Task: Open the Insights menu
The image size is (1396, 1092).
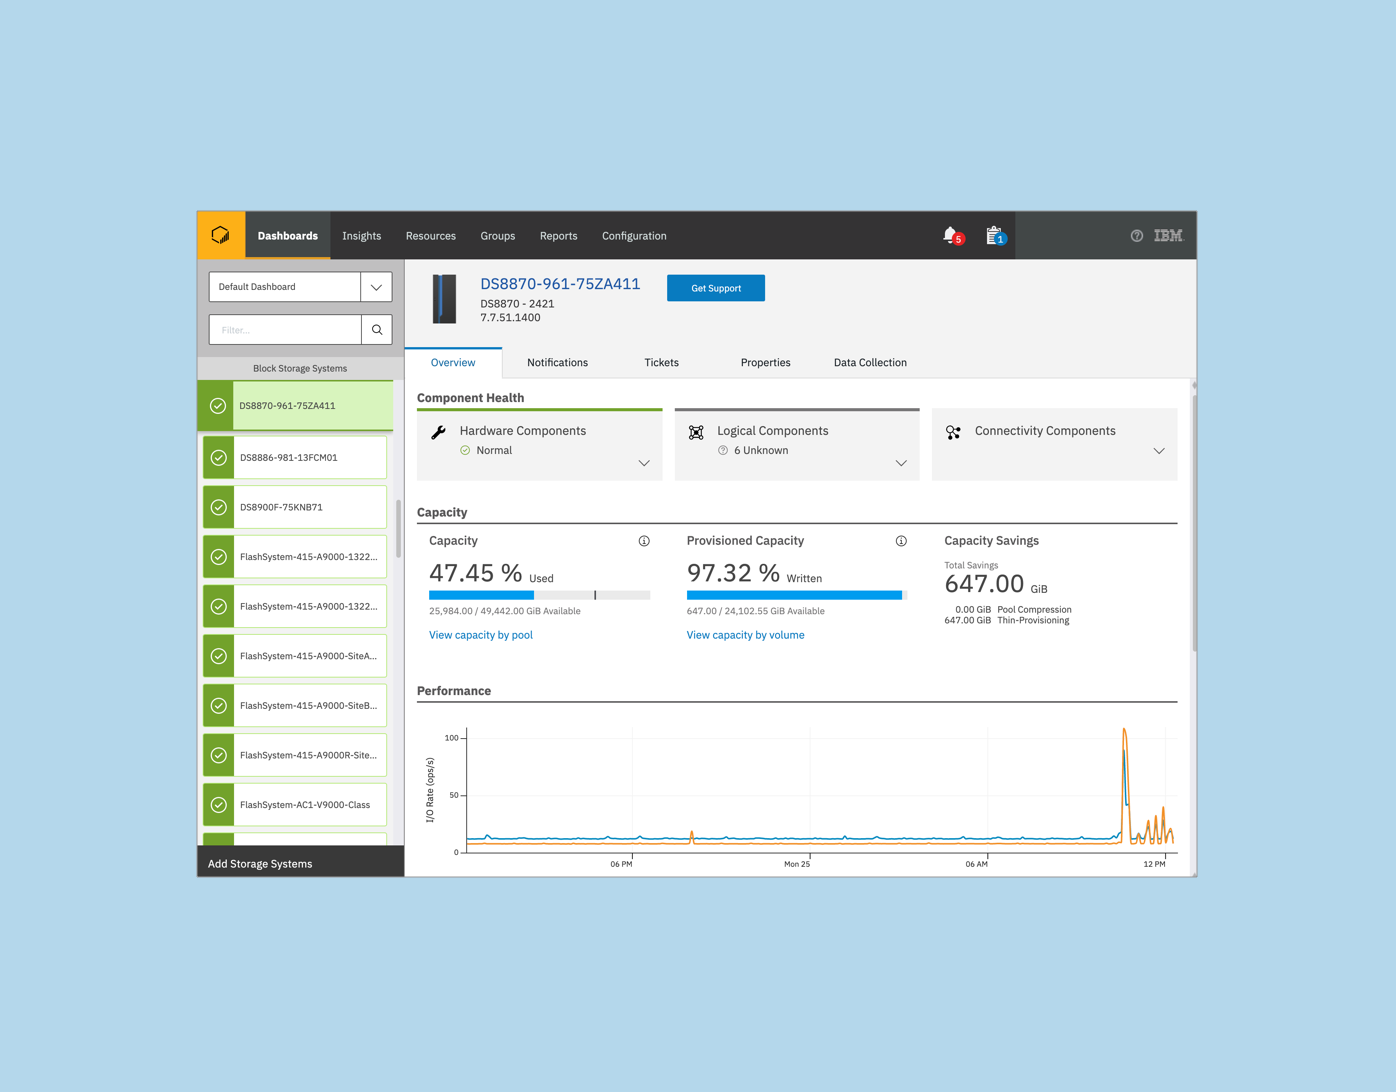Action: (x=362, y=236)
